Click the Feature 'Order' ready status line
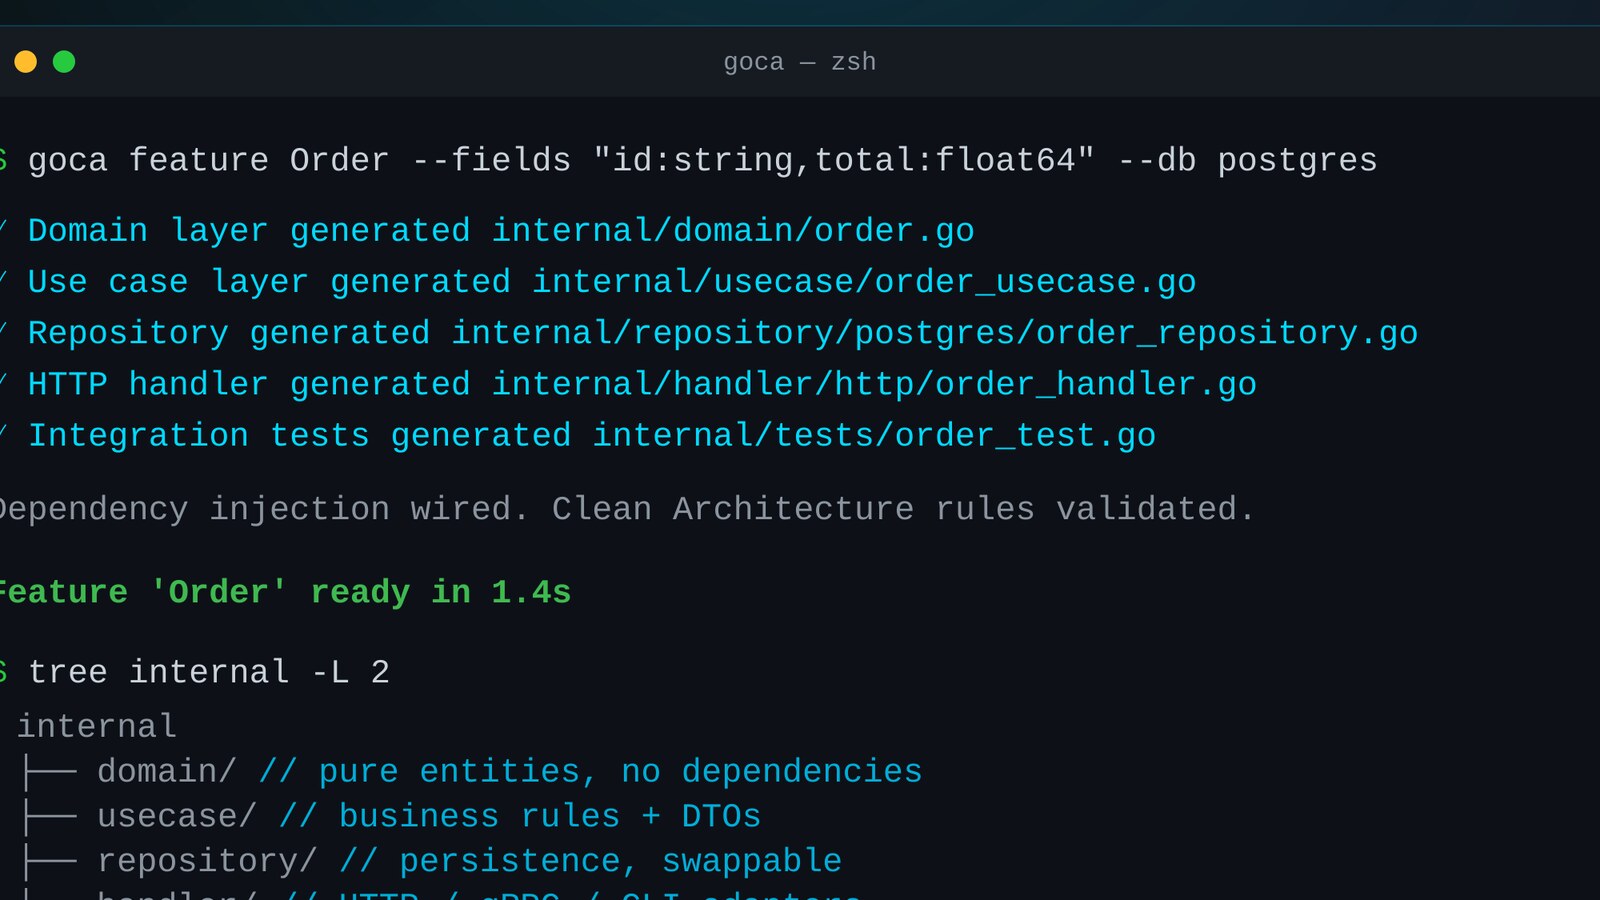1600x900 pixels. tap(285, 592)
